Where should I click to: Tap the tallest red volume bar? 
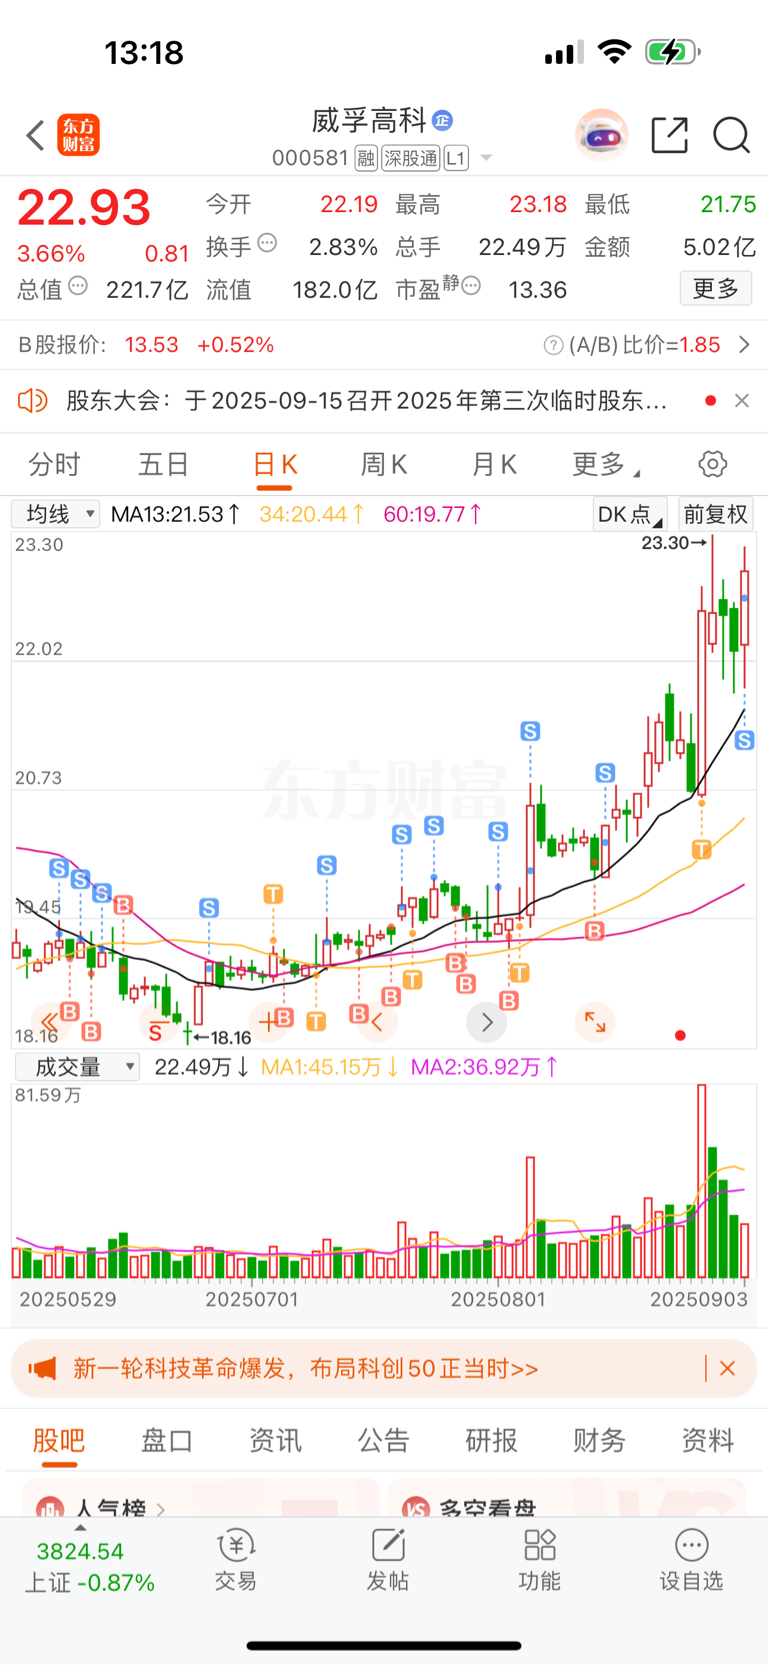702,1181
